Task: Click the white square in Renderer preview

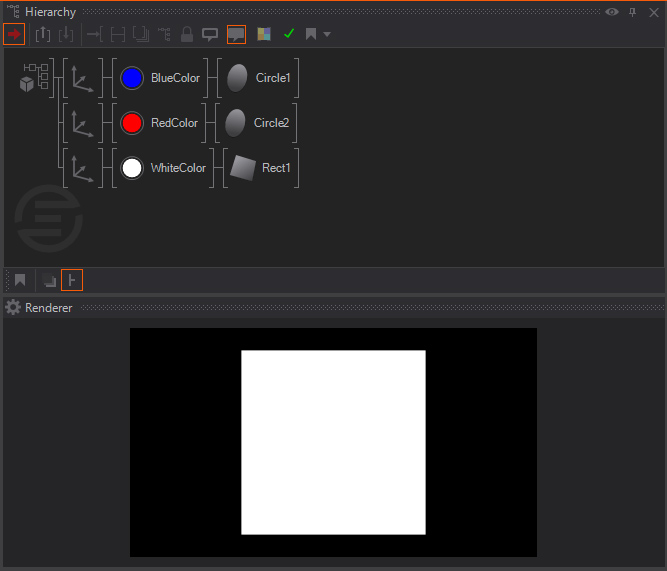Action: [x=333, y=442]
